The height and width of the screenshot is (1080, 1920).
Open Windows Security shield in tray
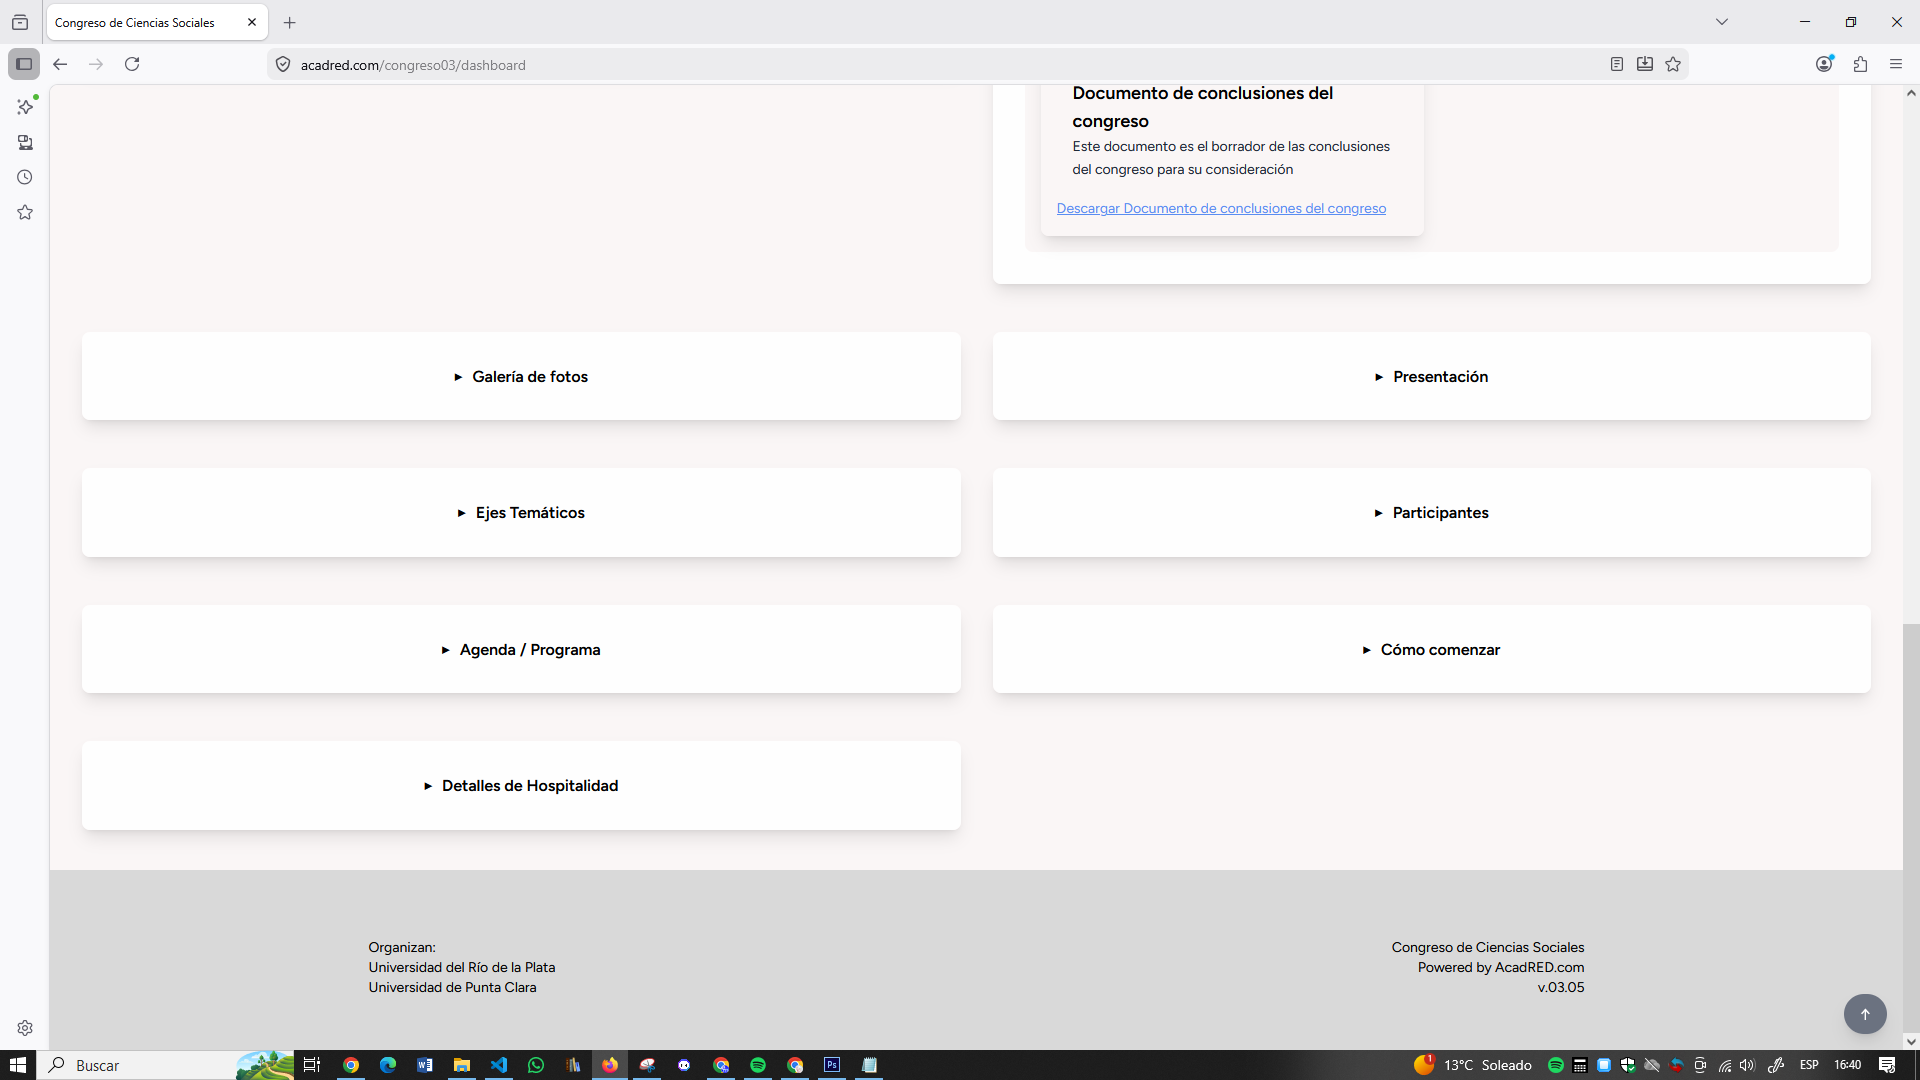click(x=1628, y=1065)
